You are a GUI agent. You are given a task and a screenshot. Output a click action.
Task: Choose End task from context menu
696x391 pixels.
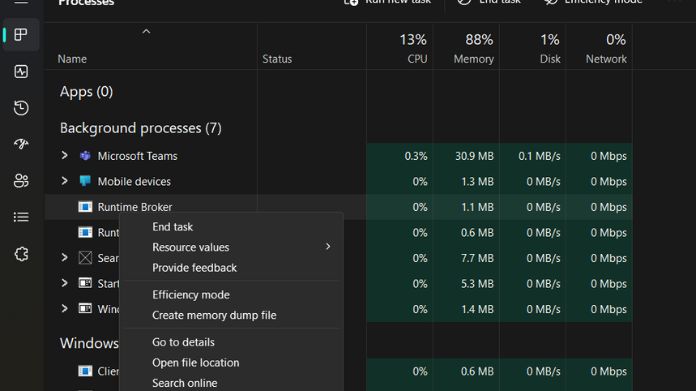(172, 227)
